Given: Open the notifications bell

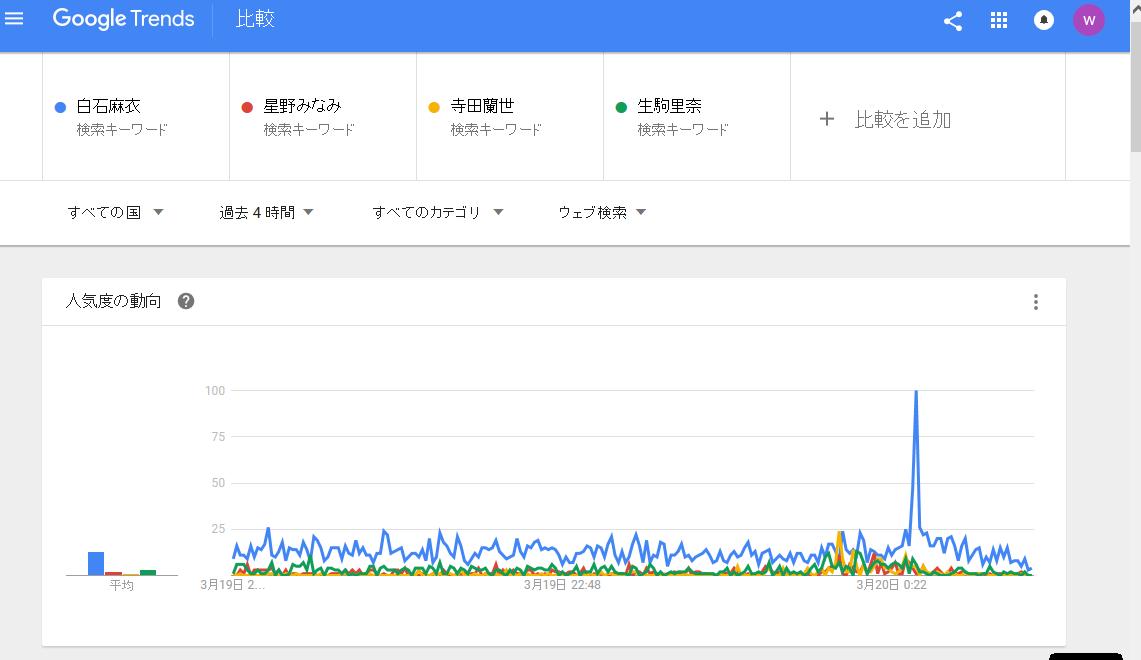Looking at the screenshot, I should tap(1043, 20).
